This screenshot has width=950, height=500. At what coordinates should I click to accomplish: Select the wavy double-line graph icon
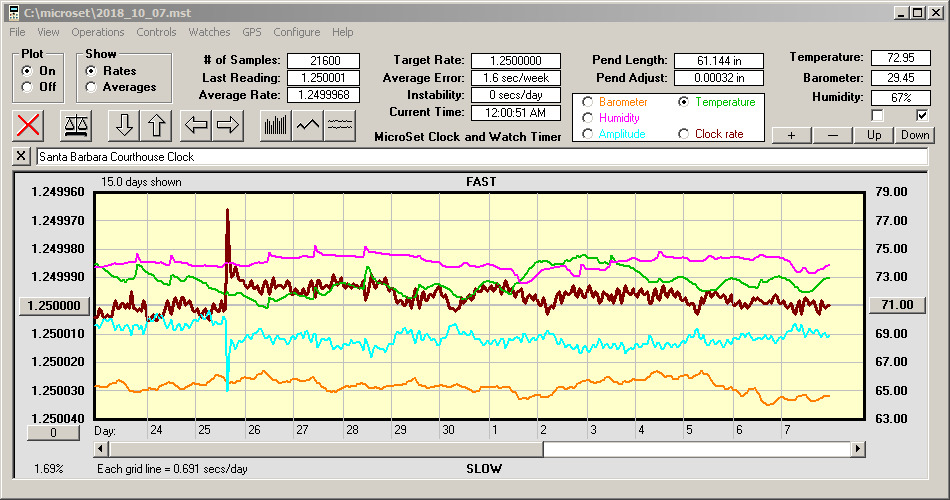[340, 125]
